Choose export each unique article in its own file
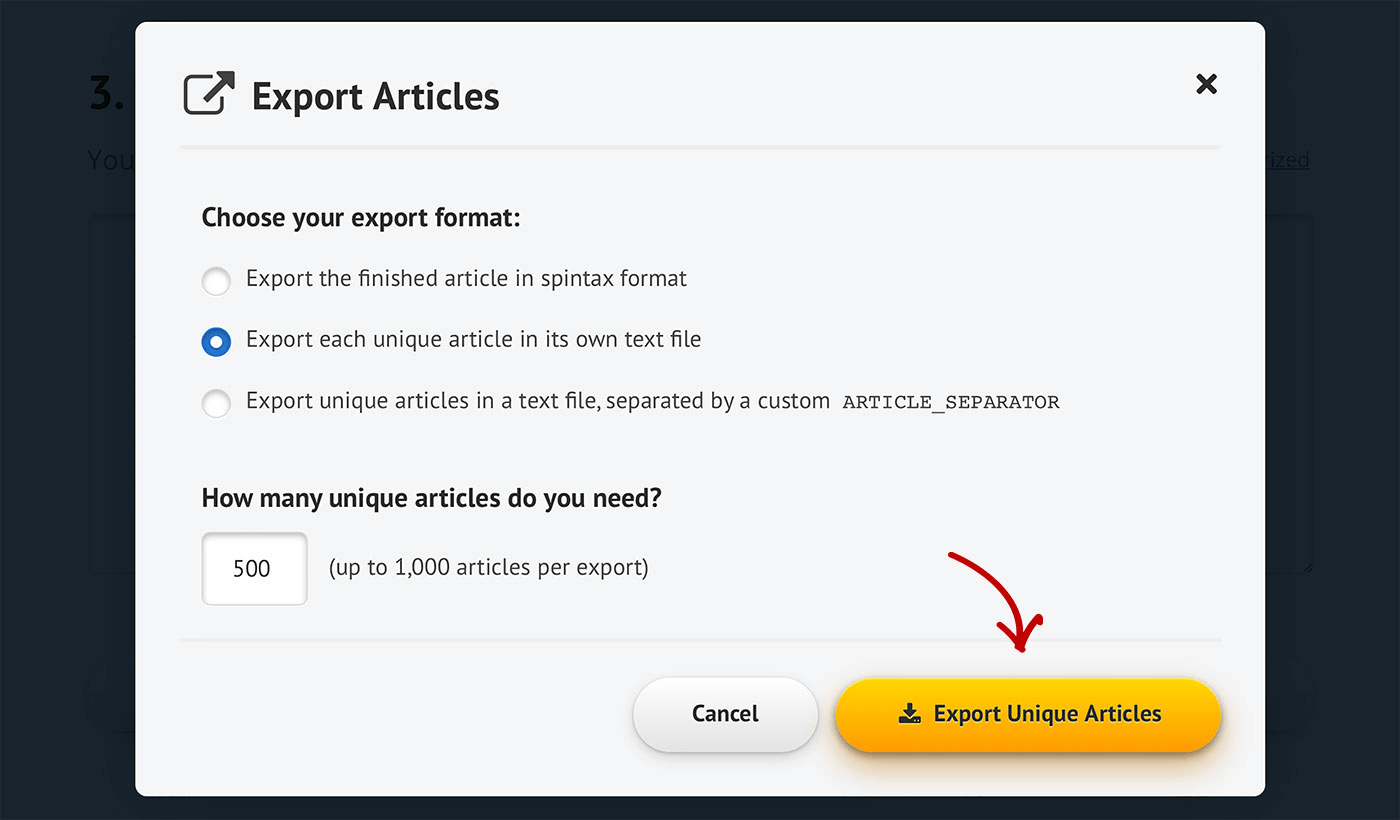The image size is (1400, 820). (x=216, y=342)
